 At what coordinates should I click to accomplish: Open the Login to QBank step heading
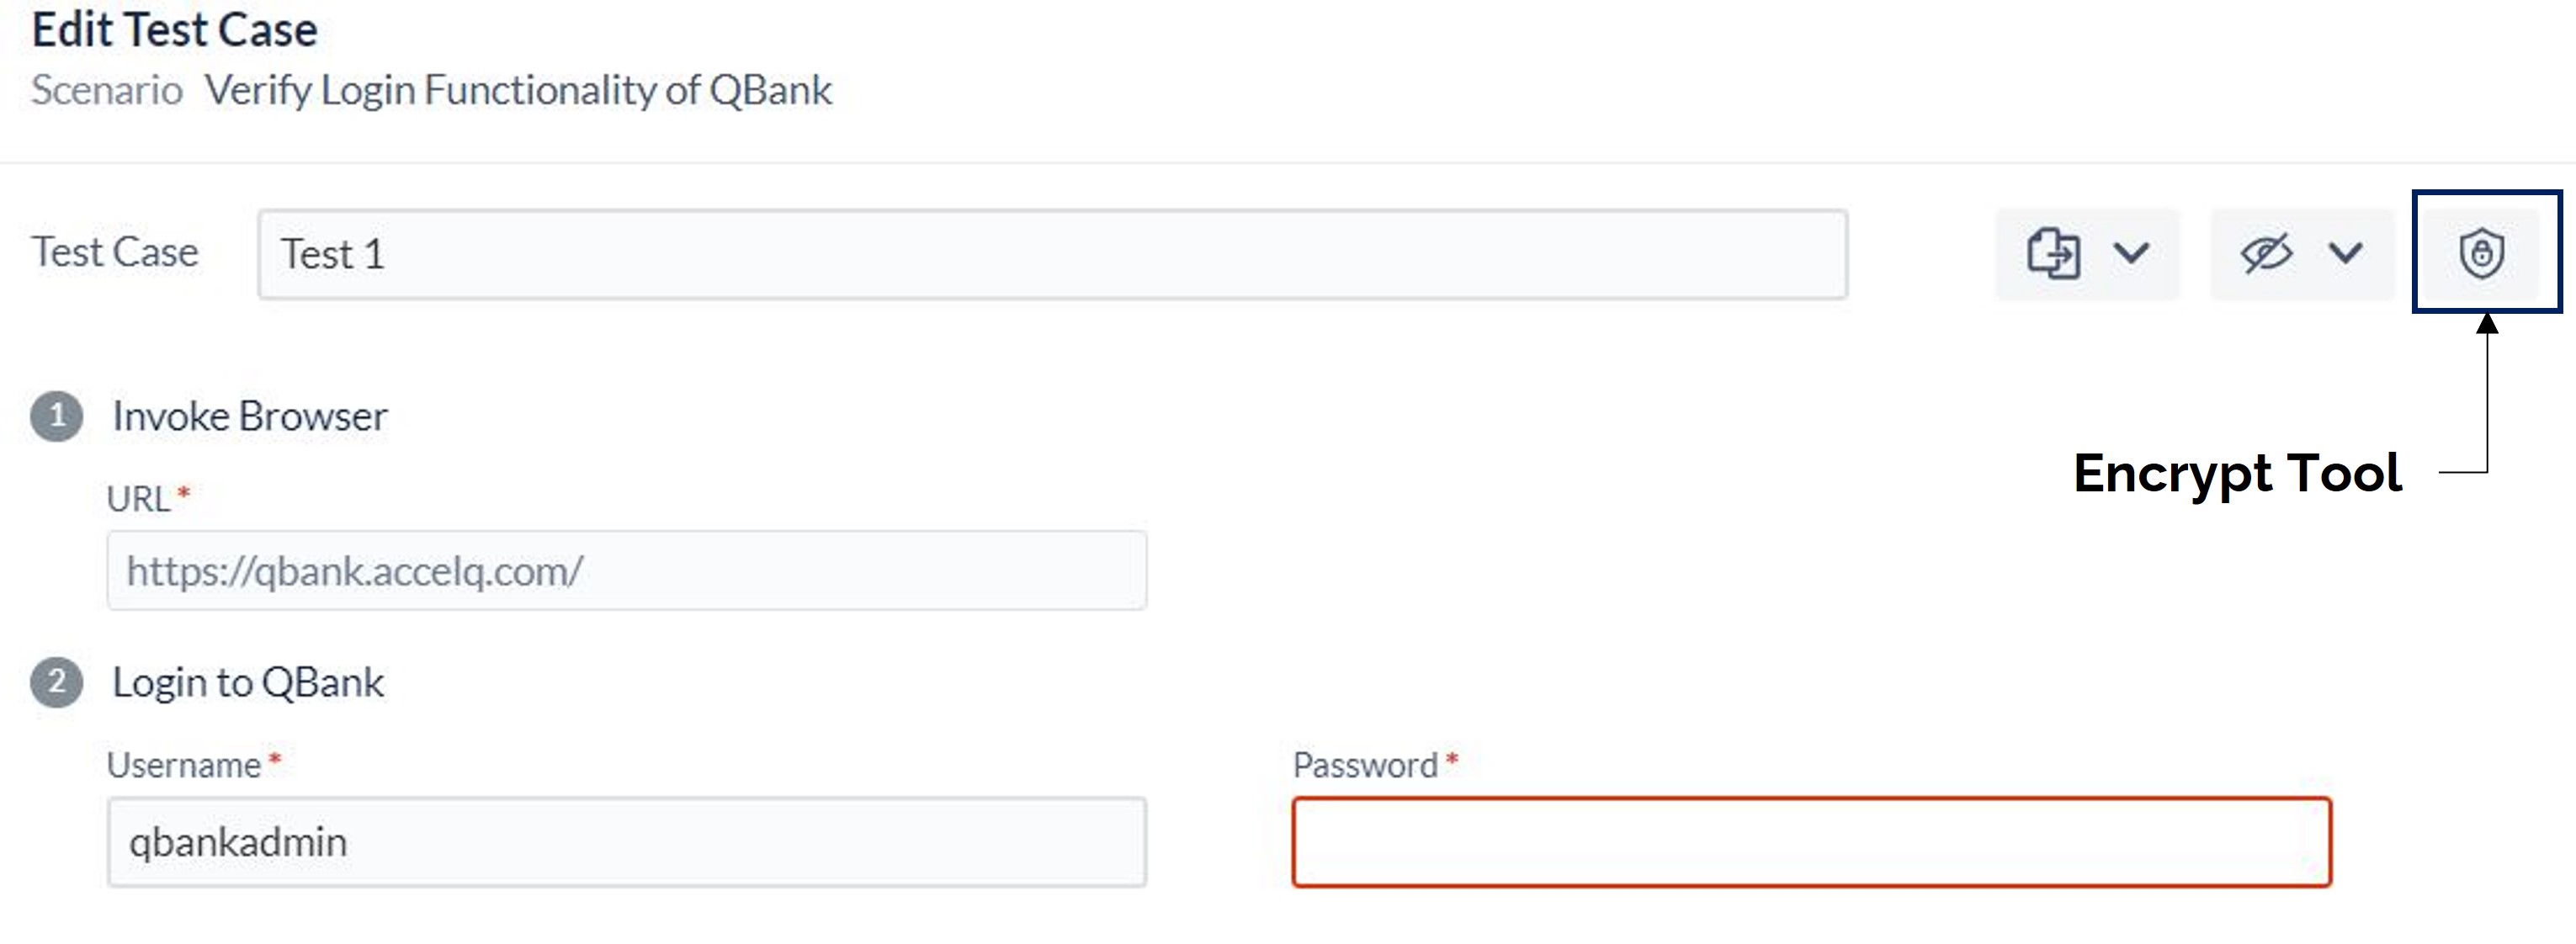coord(248,683)
